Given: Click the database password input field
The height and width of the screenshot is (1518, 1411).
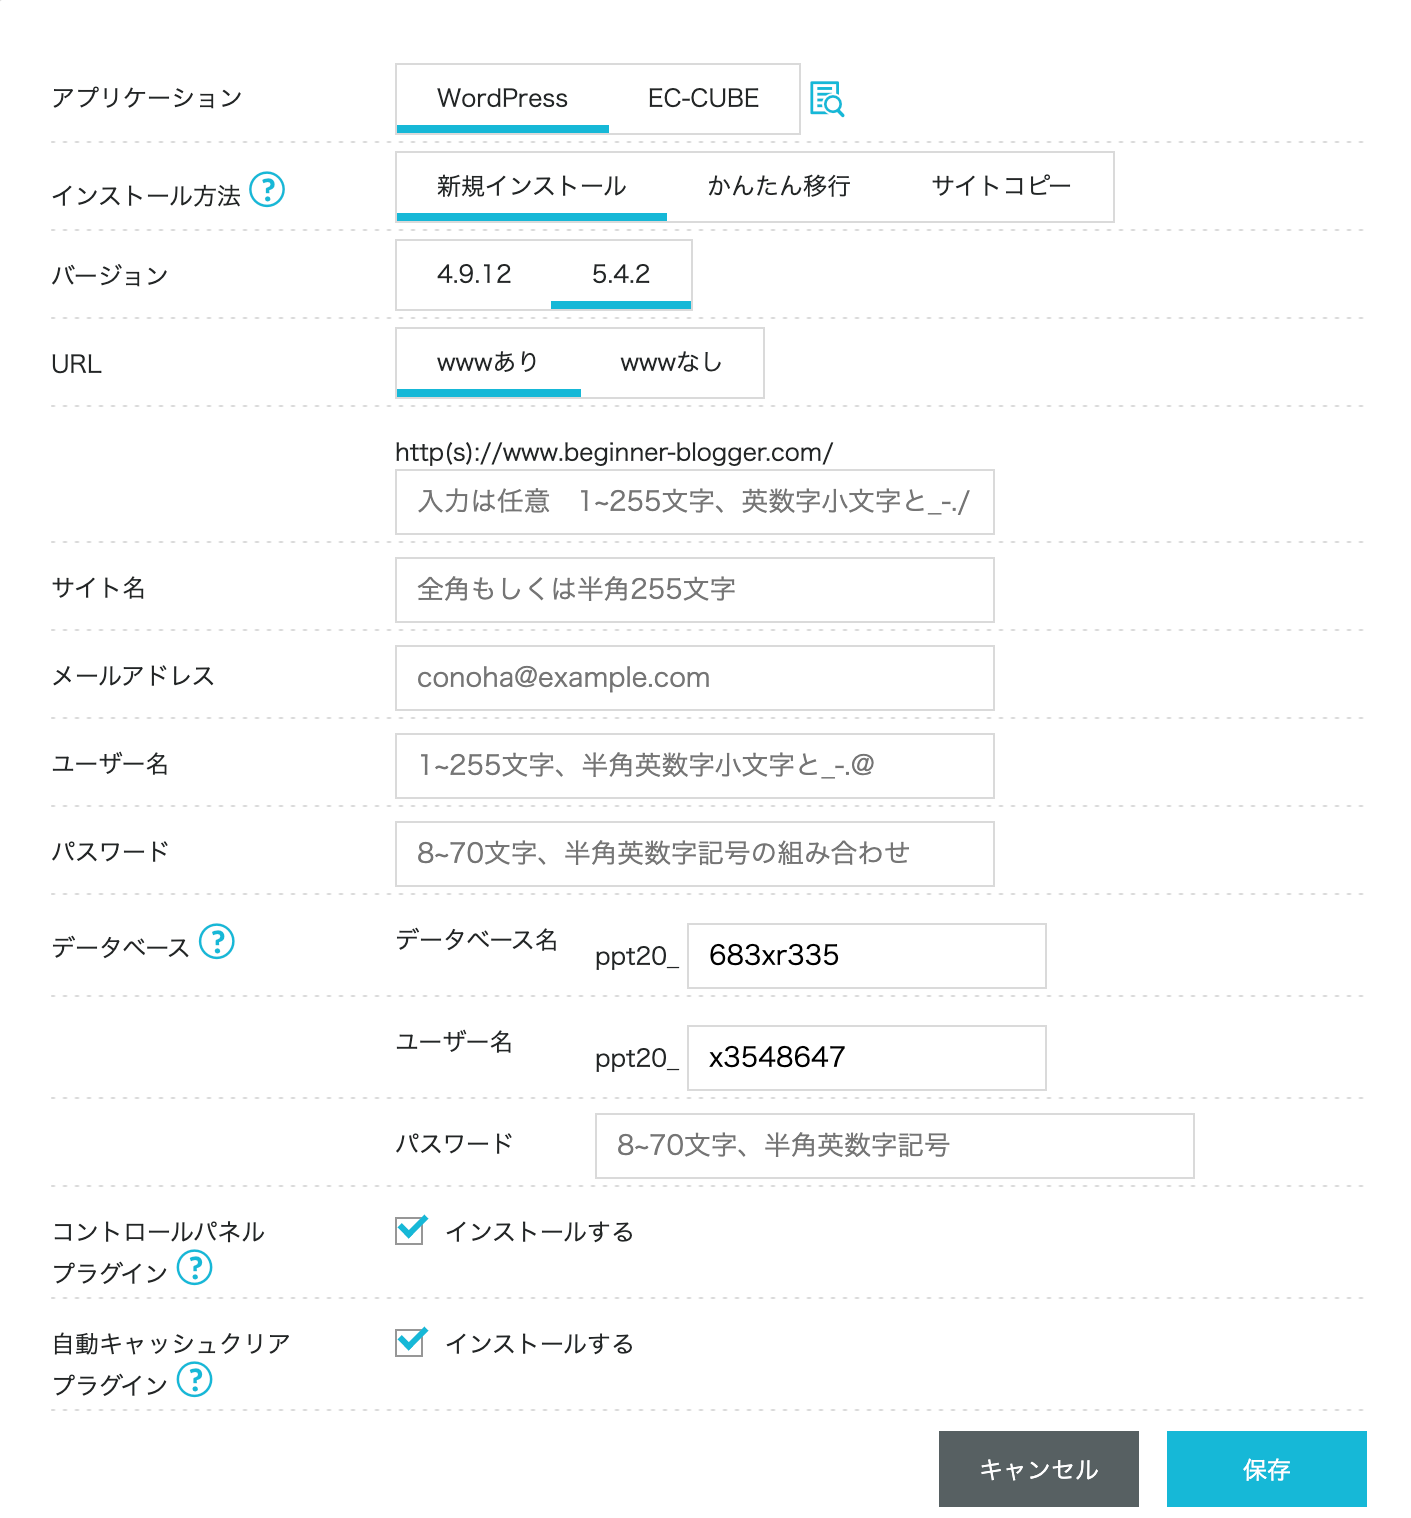Looking at the screenshot, I should click(894, 1146).
